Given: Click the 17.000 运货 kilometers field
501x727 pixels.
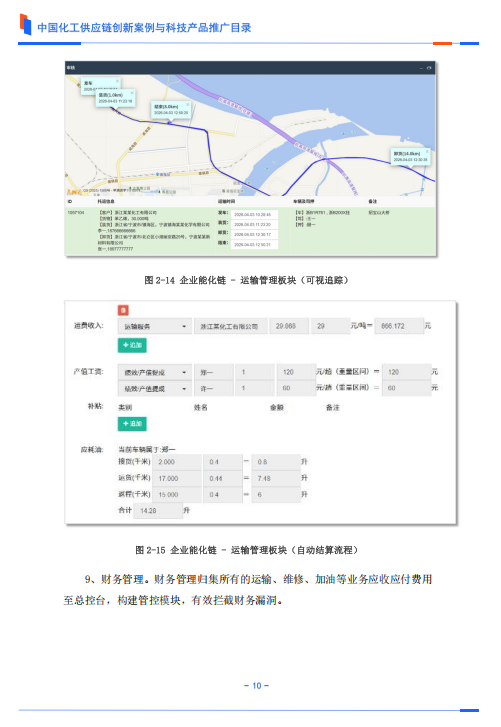Looking at the screenshot, I should tap(178, 478).
